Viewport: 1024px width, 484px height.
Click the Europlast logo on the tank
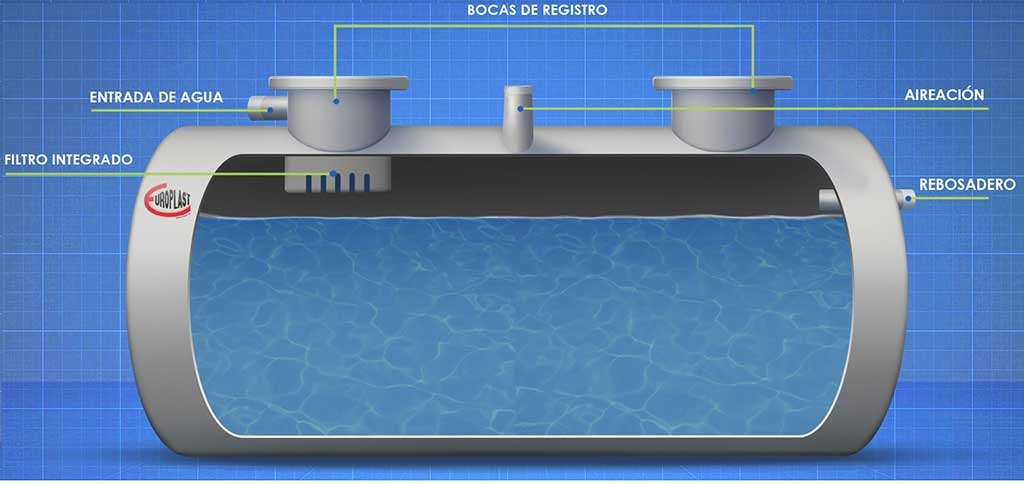click(x=168, y=201)
